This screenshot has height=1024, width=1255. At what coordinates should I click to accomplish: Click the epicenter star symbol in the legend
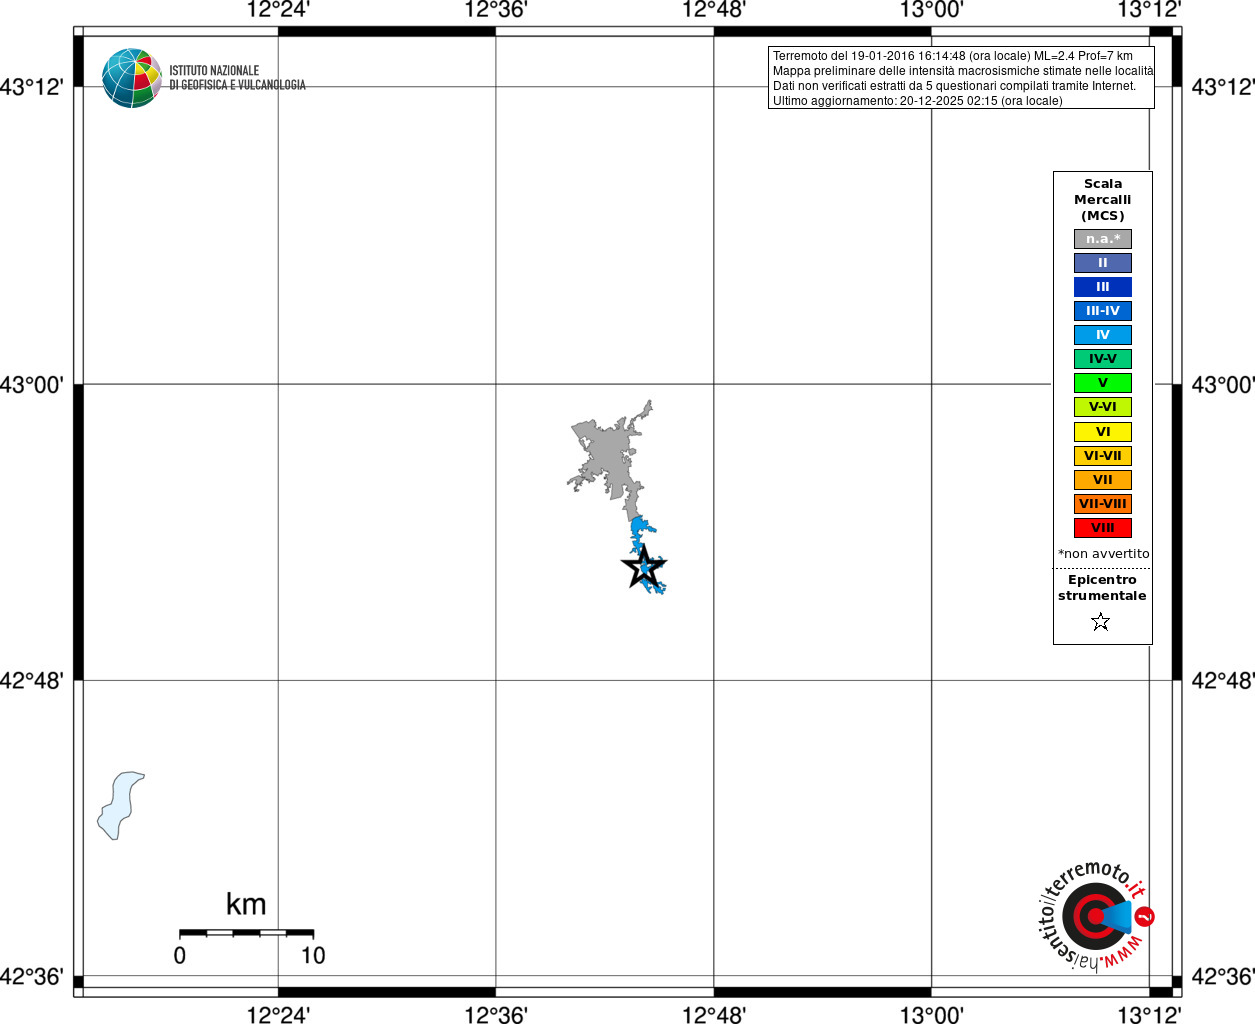1101,622
